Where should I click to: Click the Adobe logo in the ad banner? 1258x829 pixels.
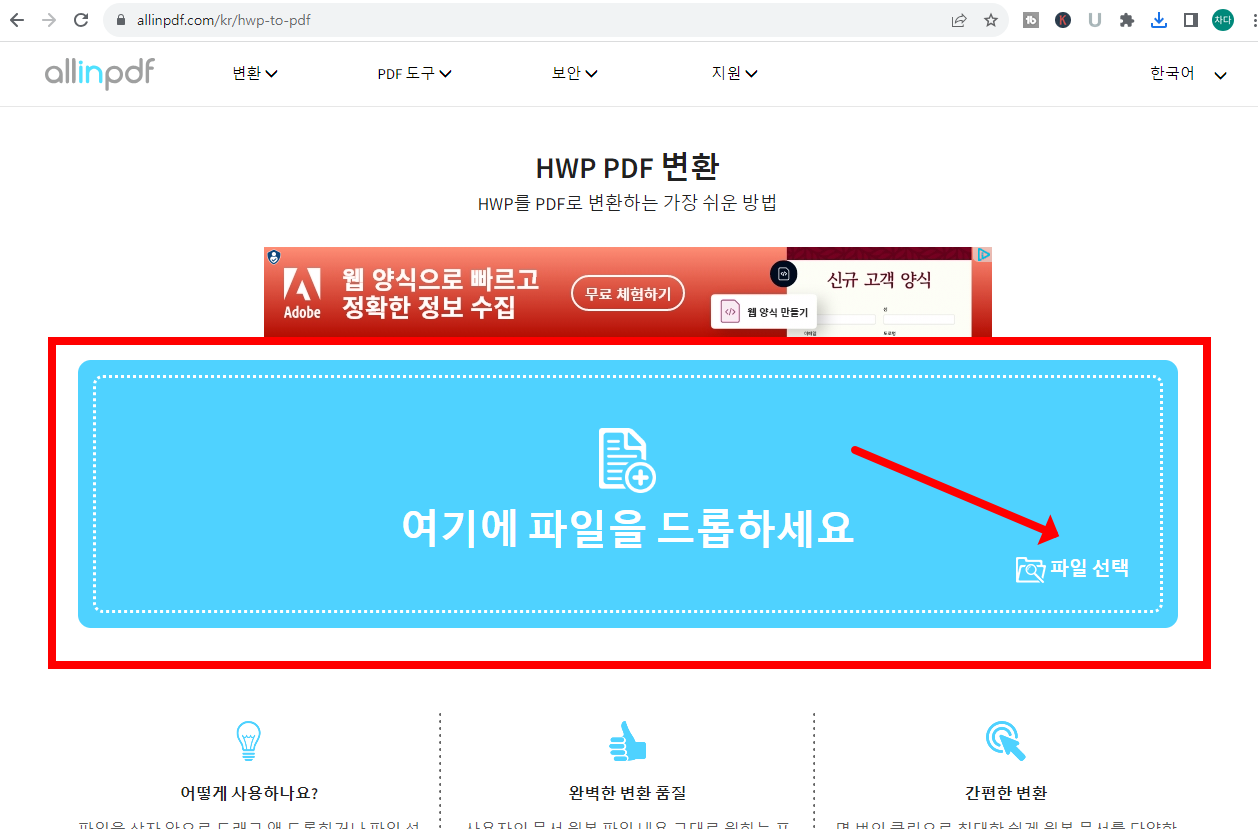301,292
